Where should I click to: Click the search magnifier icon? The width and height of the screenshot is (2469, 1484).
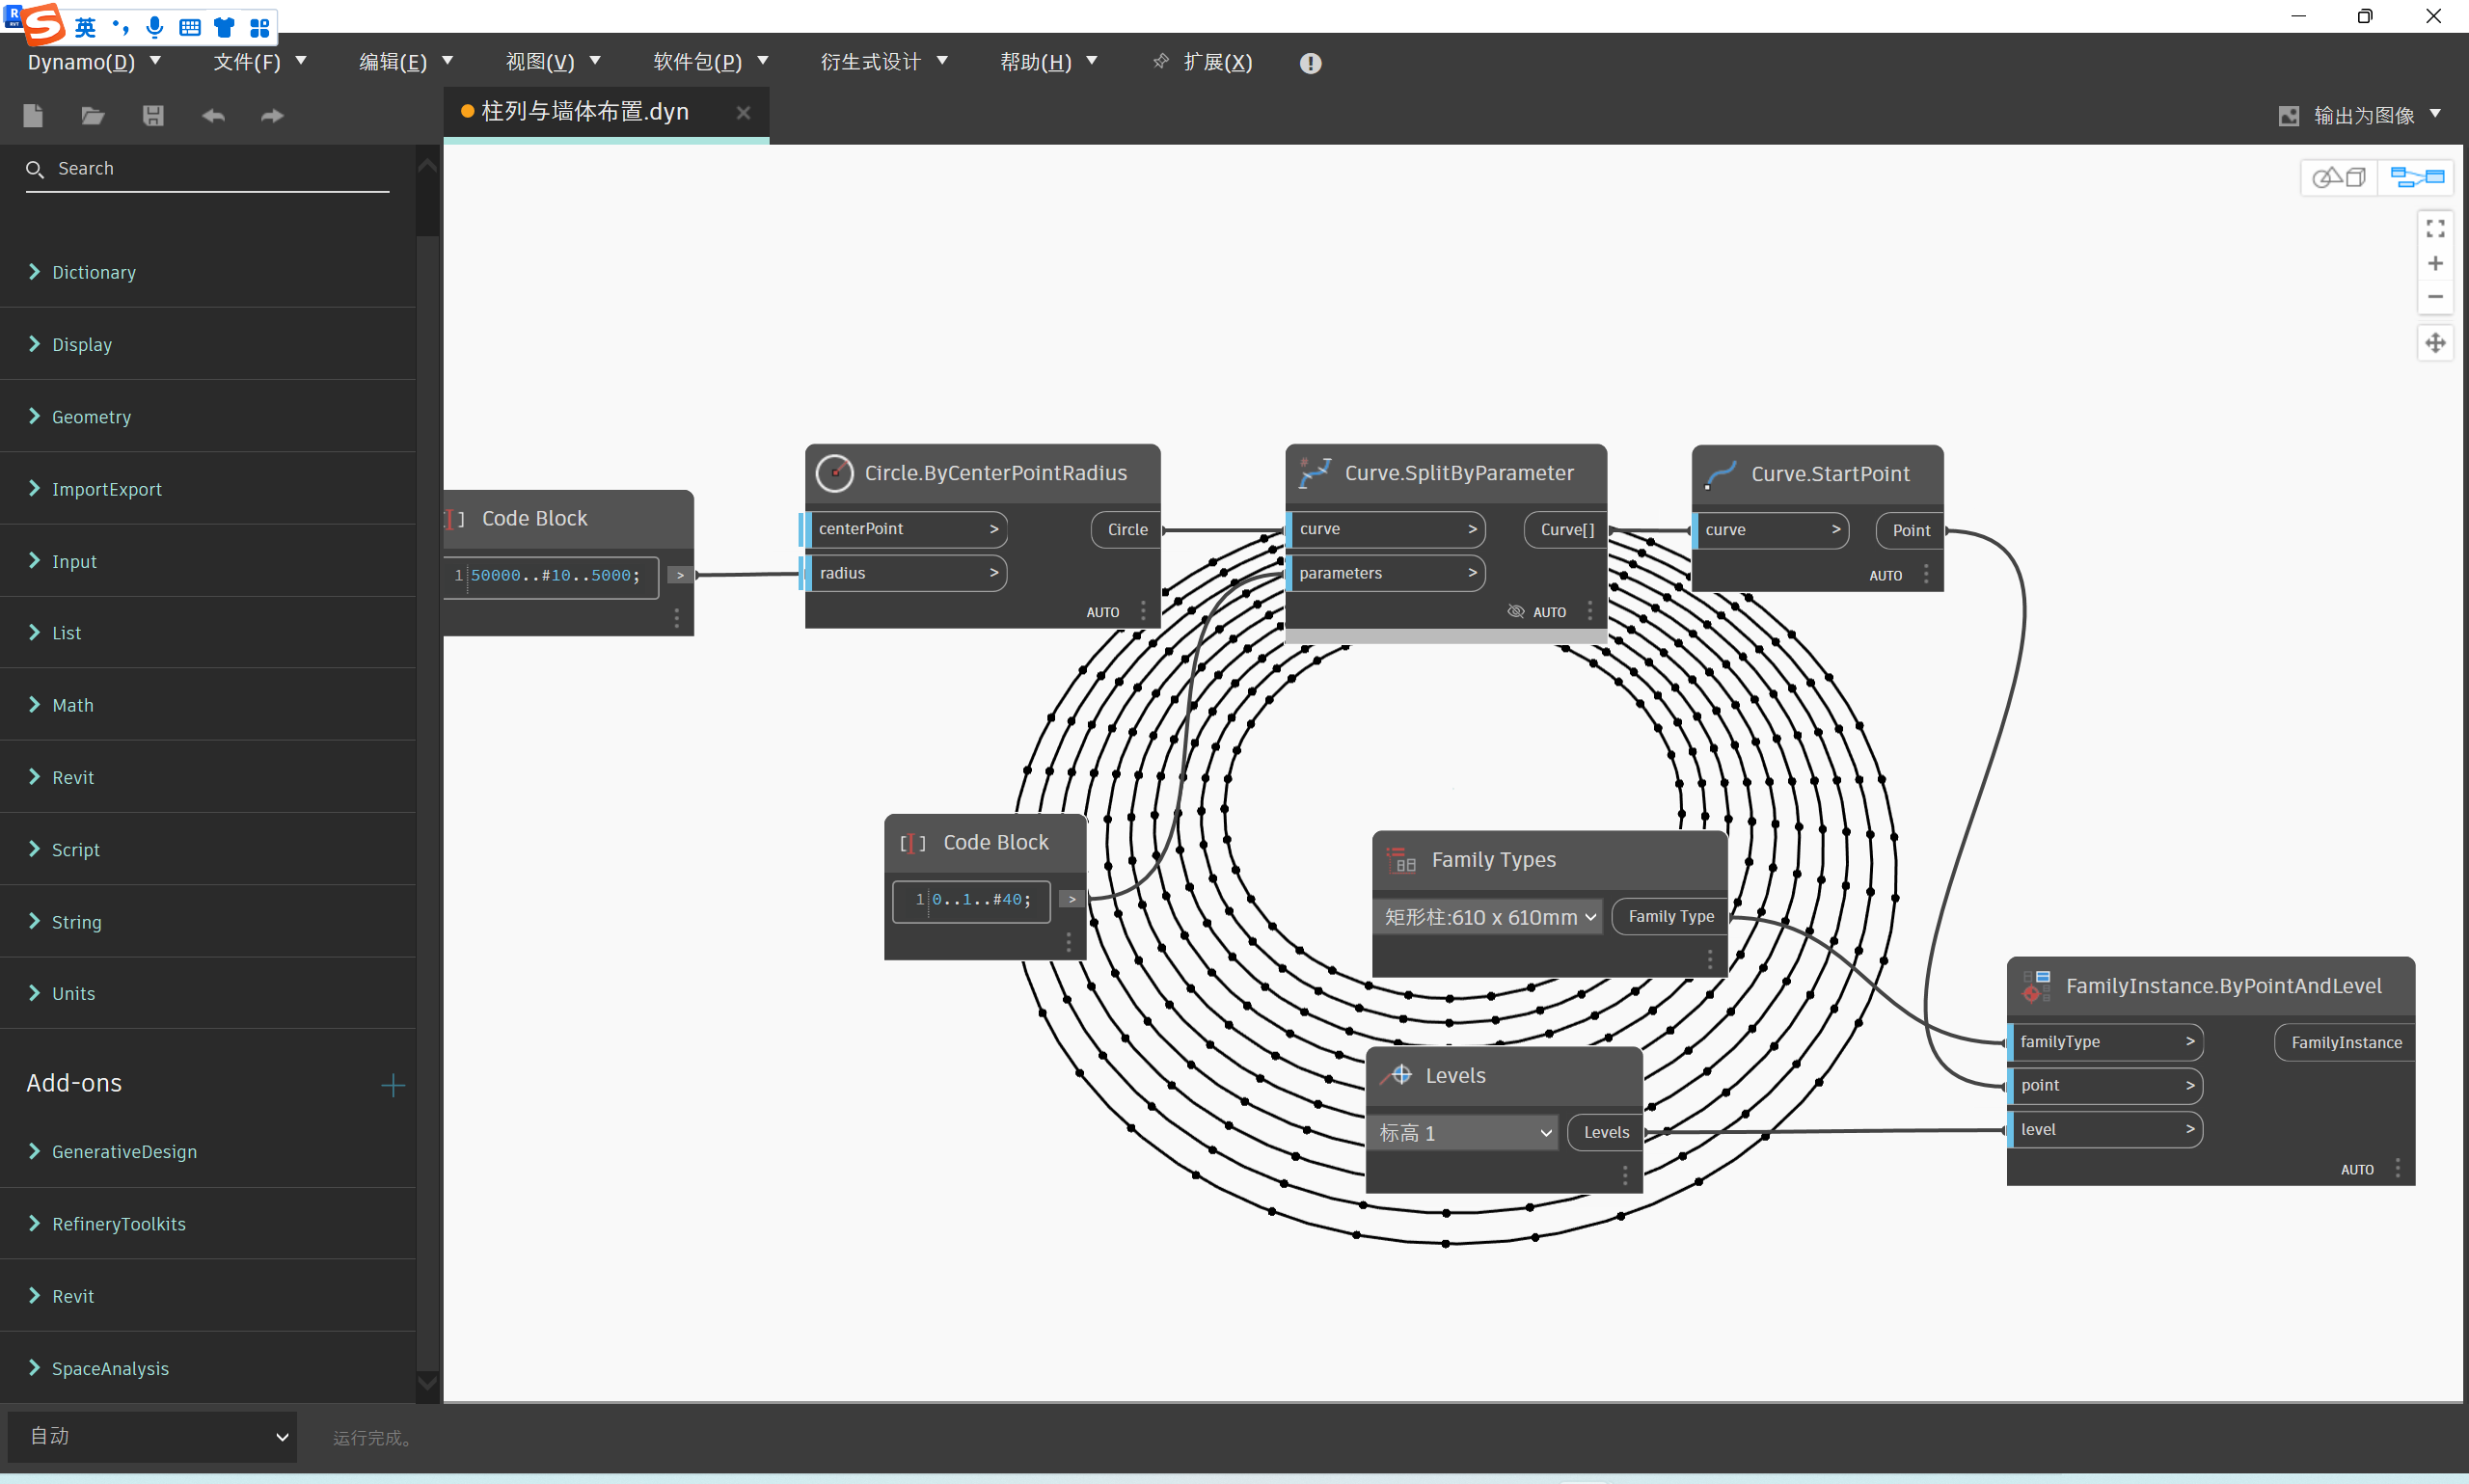tap(35, 169)
